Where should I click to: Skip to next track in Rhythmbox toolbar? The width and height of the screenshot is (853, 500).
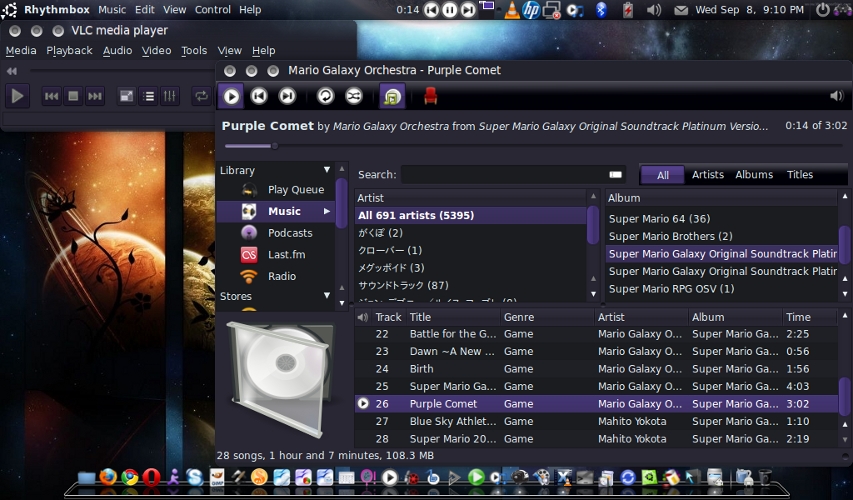click(287, 96)
